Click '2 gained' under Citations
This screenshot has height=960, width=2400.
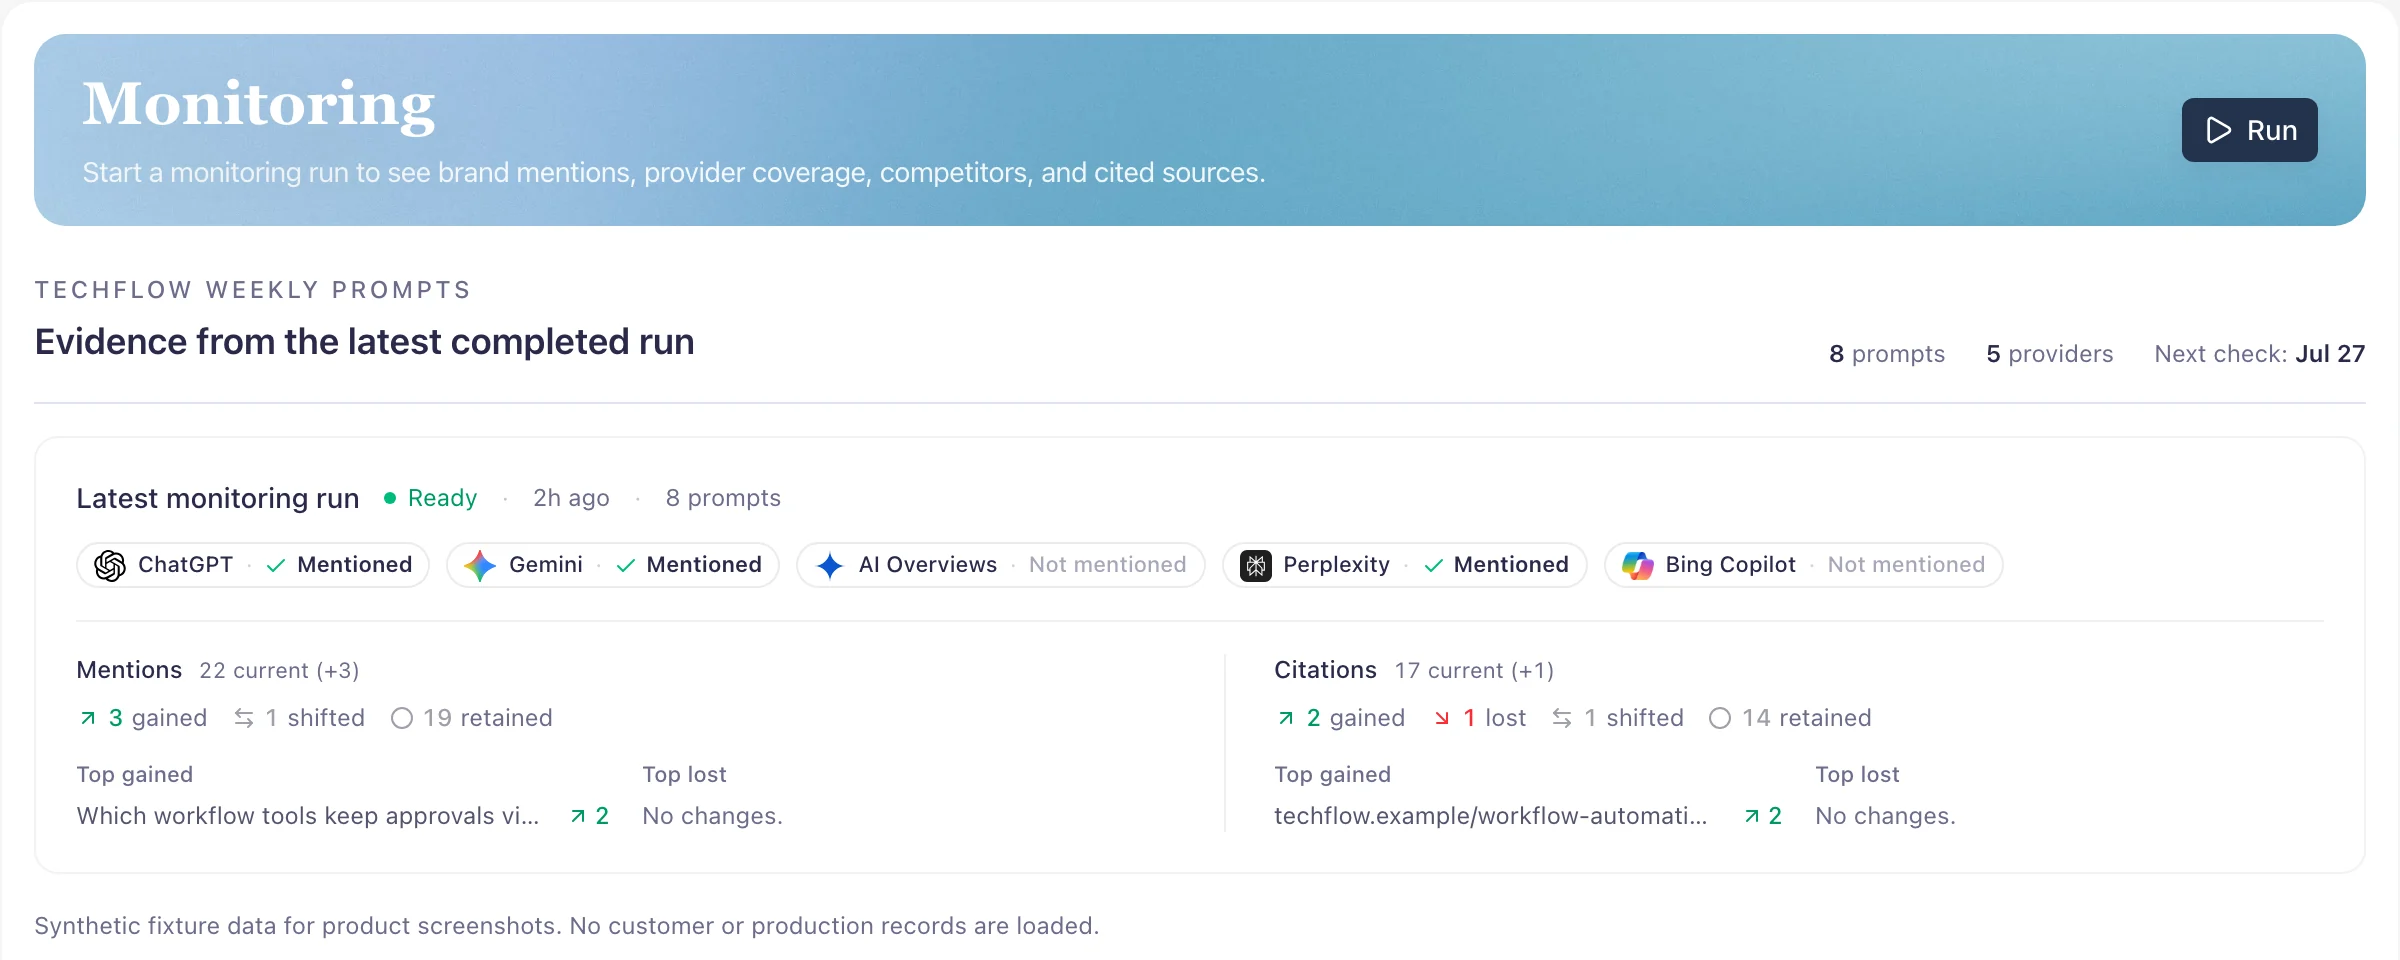pyautogui.click(x=1356, y=718)
